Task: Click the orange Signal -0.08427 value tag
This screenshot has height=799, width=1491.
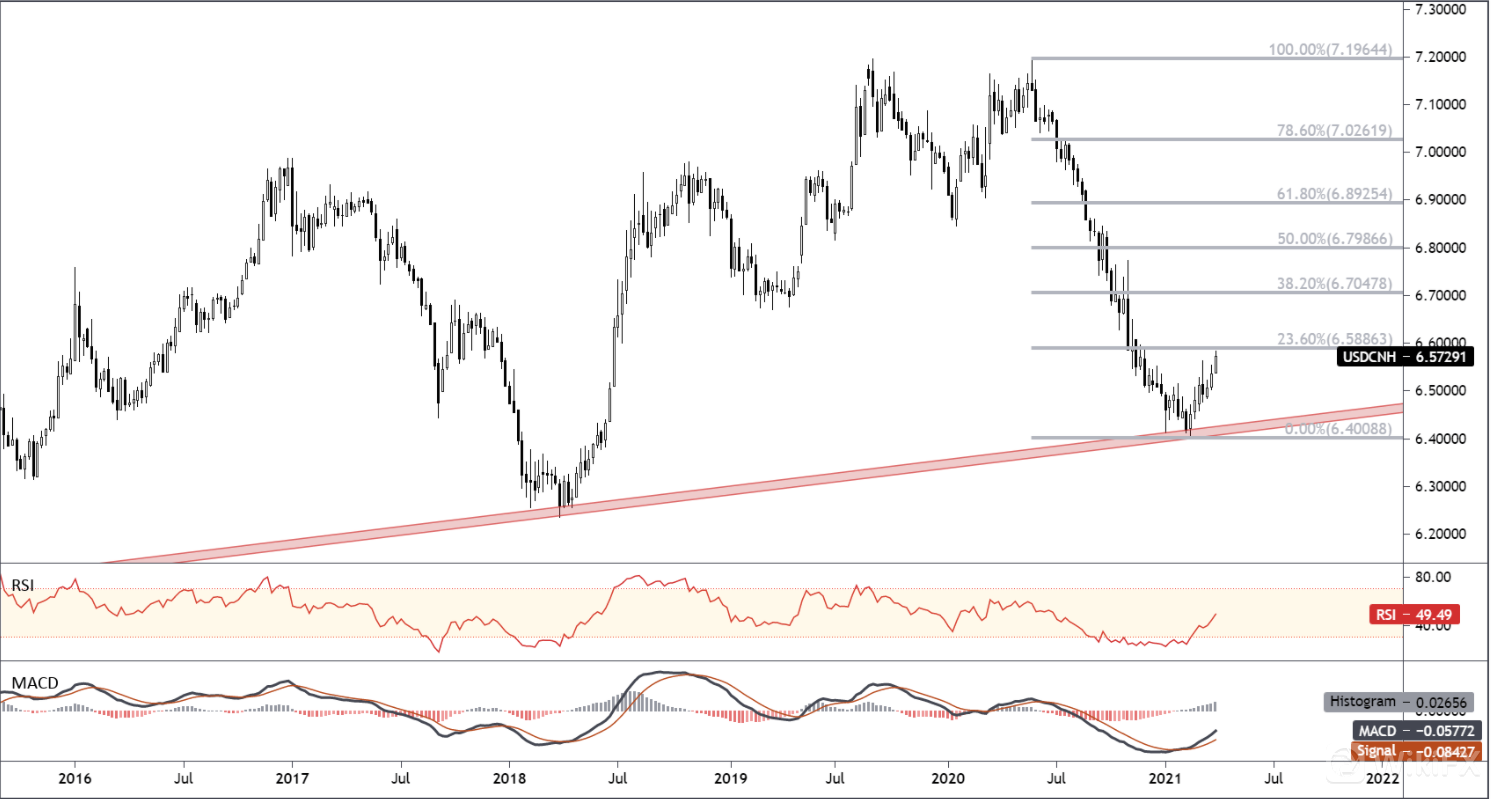Action: coord(1412,751)
